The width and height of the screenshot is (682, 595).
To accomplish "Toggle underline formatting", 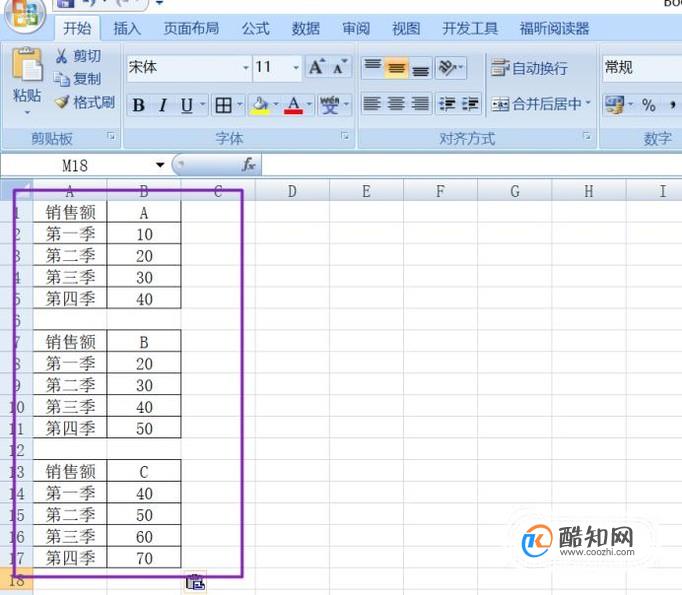I will tap(187, 105).
